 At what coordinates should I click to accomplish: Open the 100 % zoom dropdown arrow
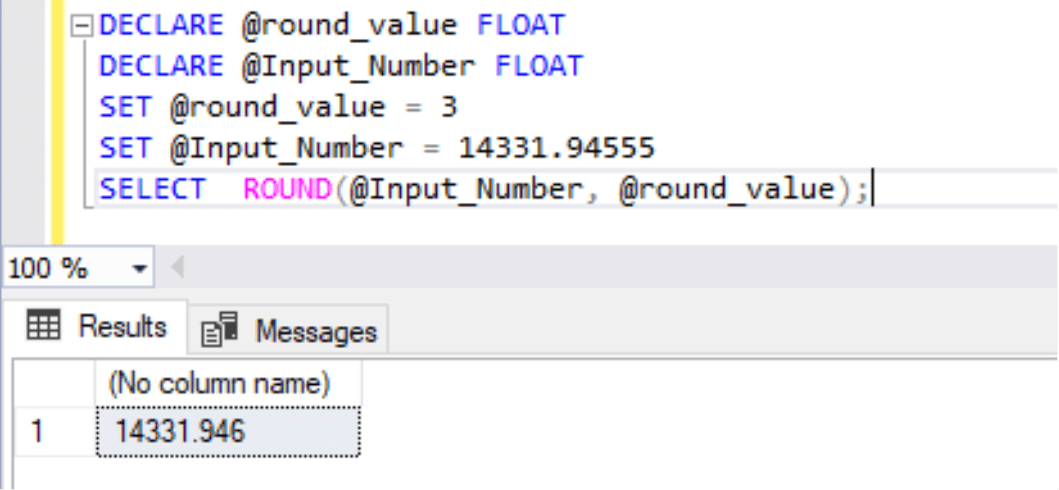[x=139, y=269]
